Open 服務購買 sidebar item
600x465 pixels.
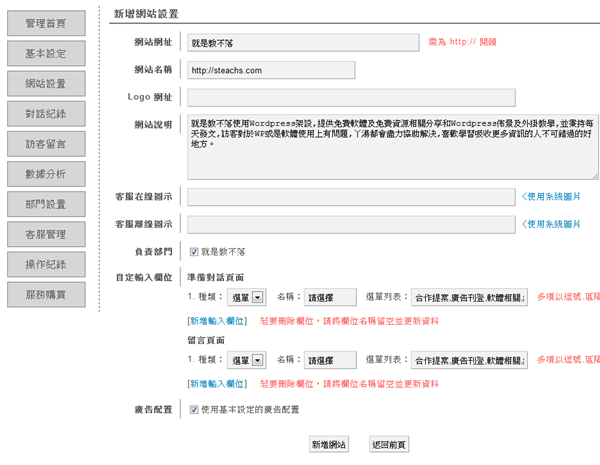pyautogui.click(x=46, y=295)
